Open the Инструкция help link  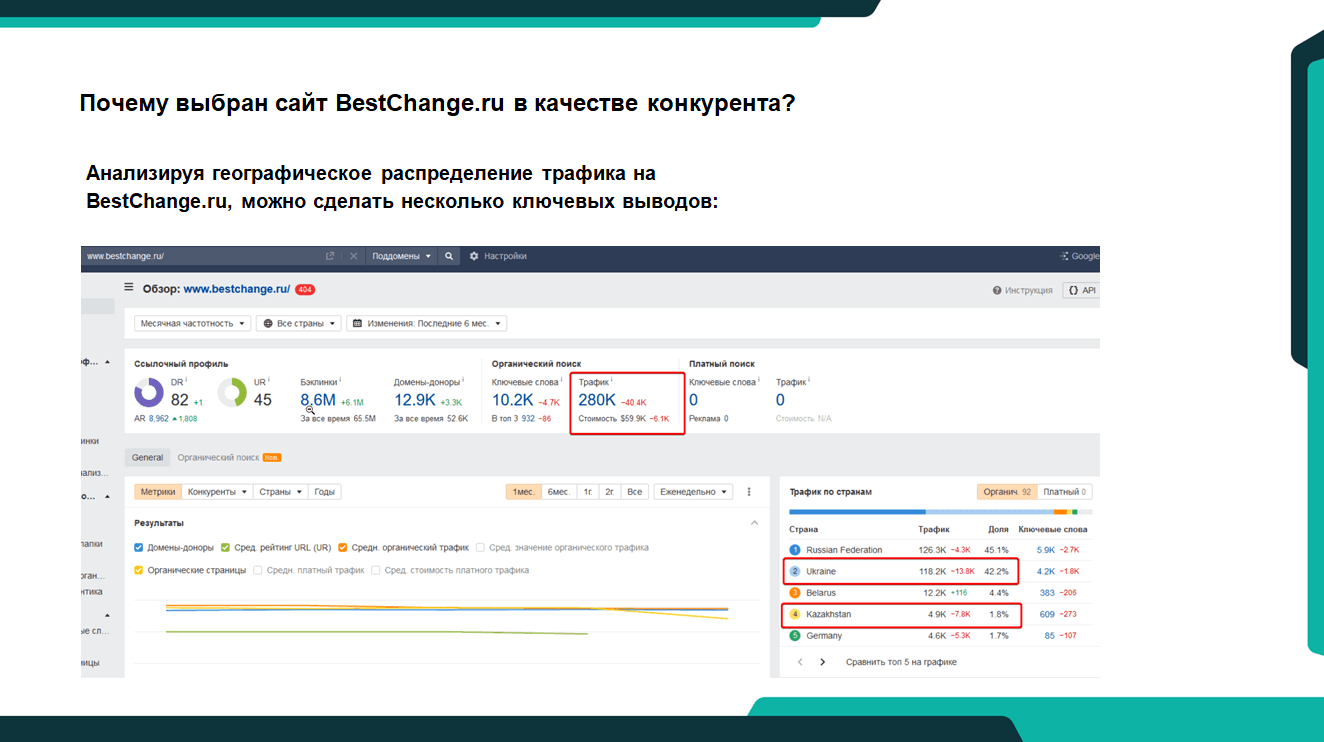coord(1022,290)
